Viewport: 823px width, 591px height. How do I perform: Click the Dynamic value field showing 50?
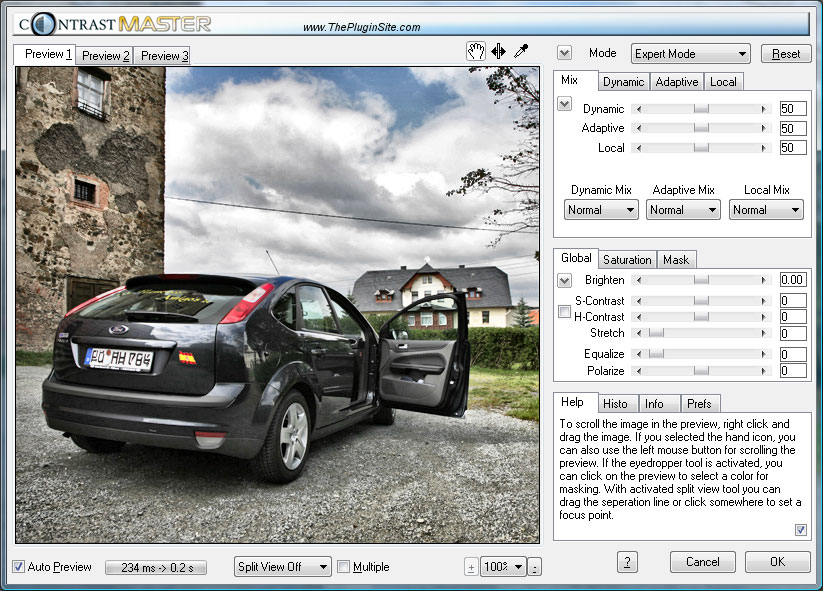point(793,109)
